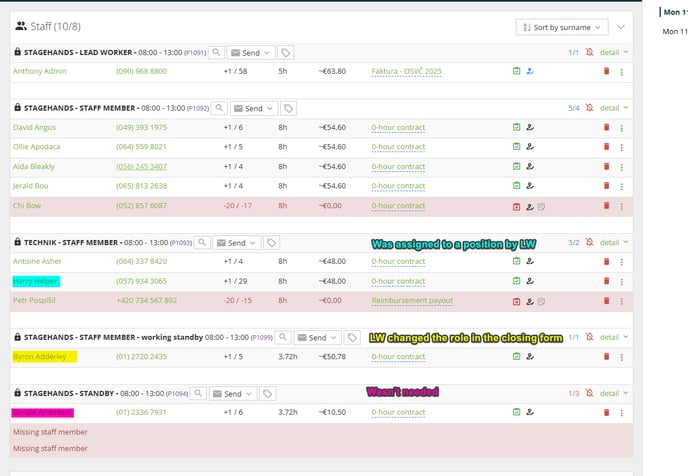
Task: Open 0-hour contract link for David Angus
Action: tap(398, 128)
